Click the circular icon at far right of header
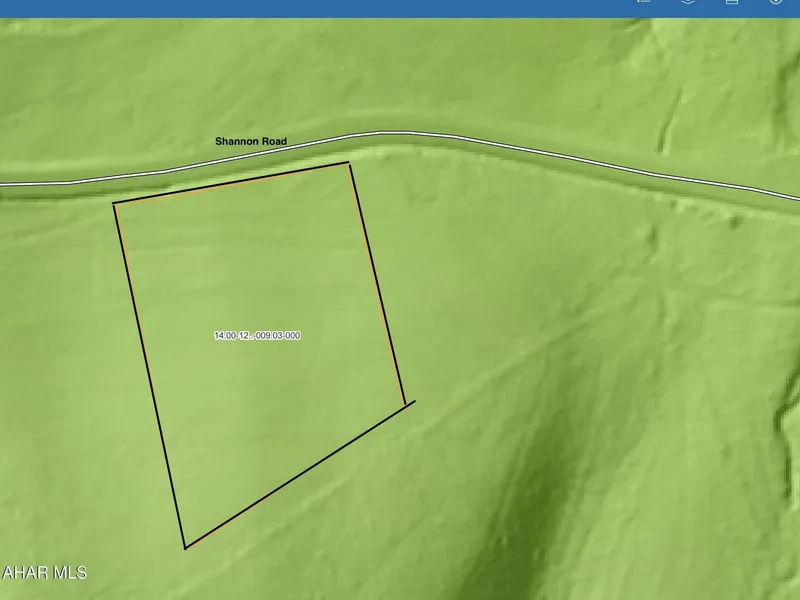 (775, 3)
